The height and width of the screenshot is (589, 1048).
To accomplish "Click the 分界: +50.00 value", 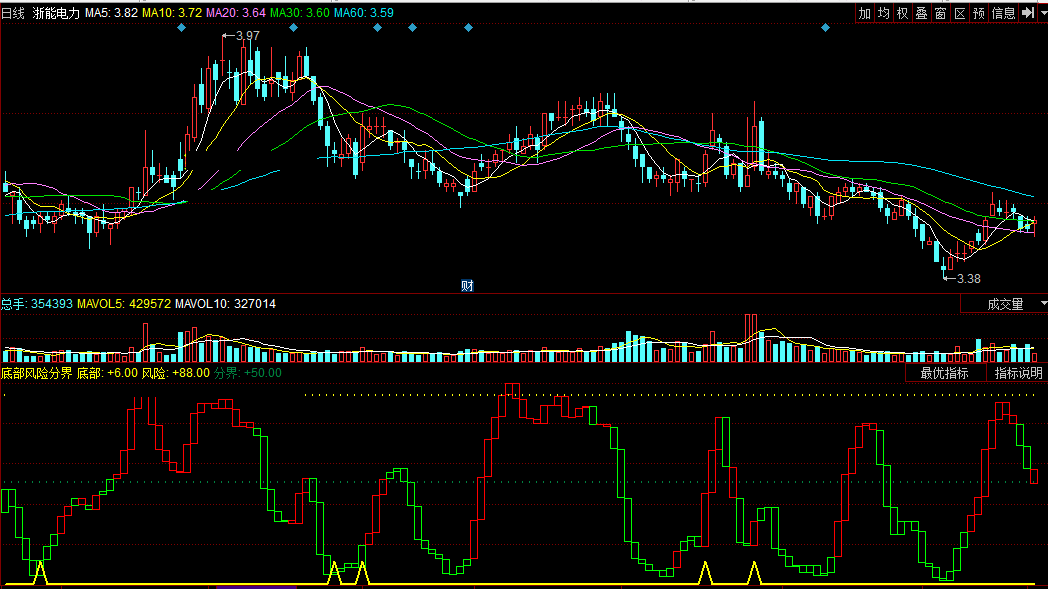I will point(248,373).
